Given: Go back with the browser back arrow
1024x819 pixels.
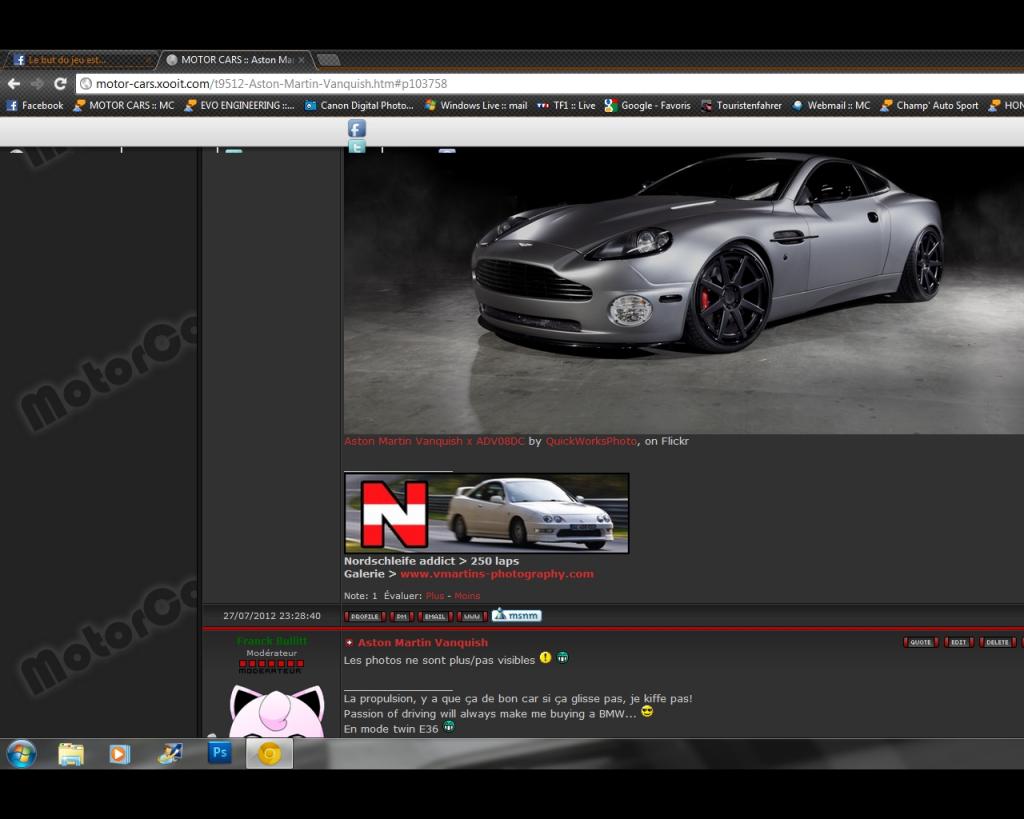Looking at the screenshot, I should coord(14,84).
